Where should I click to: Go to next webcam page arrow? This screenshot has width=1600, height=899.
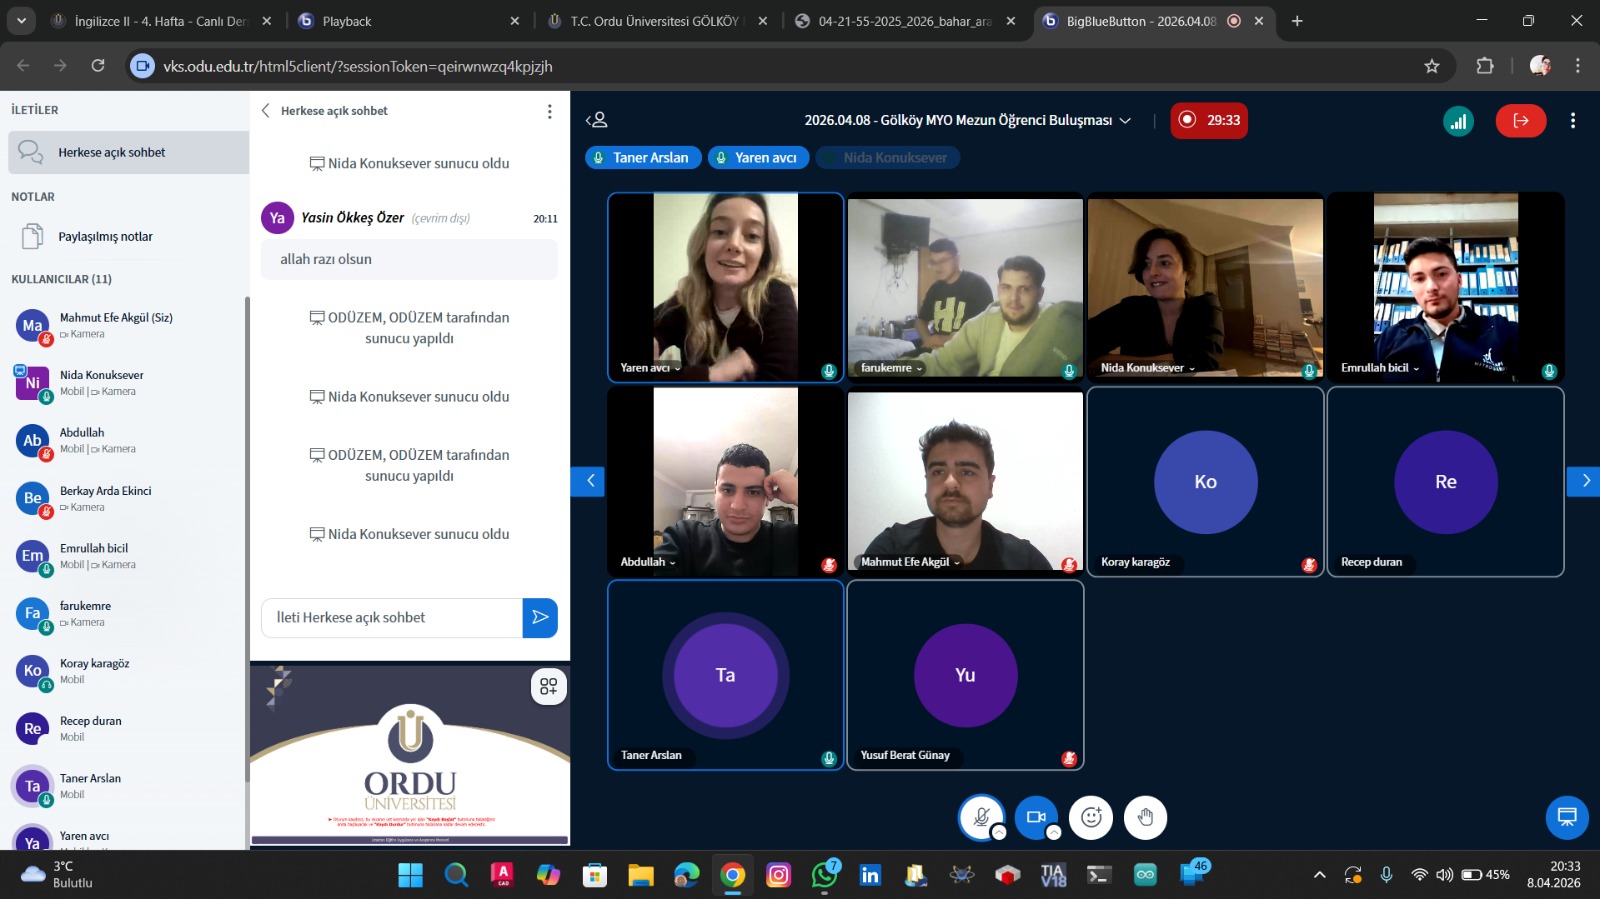click(1584, 481)
